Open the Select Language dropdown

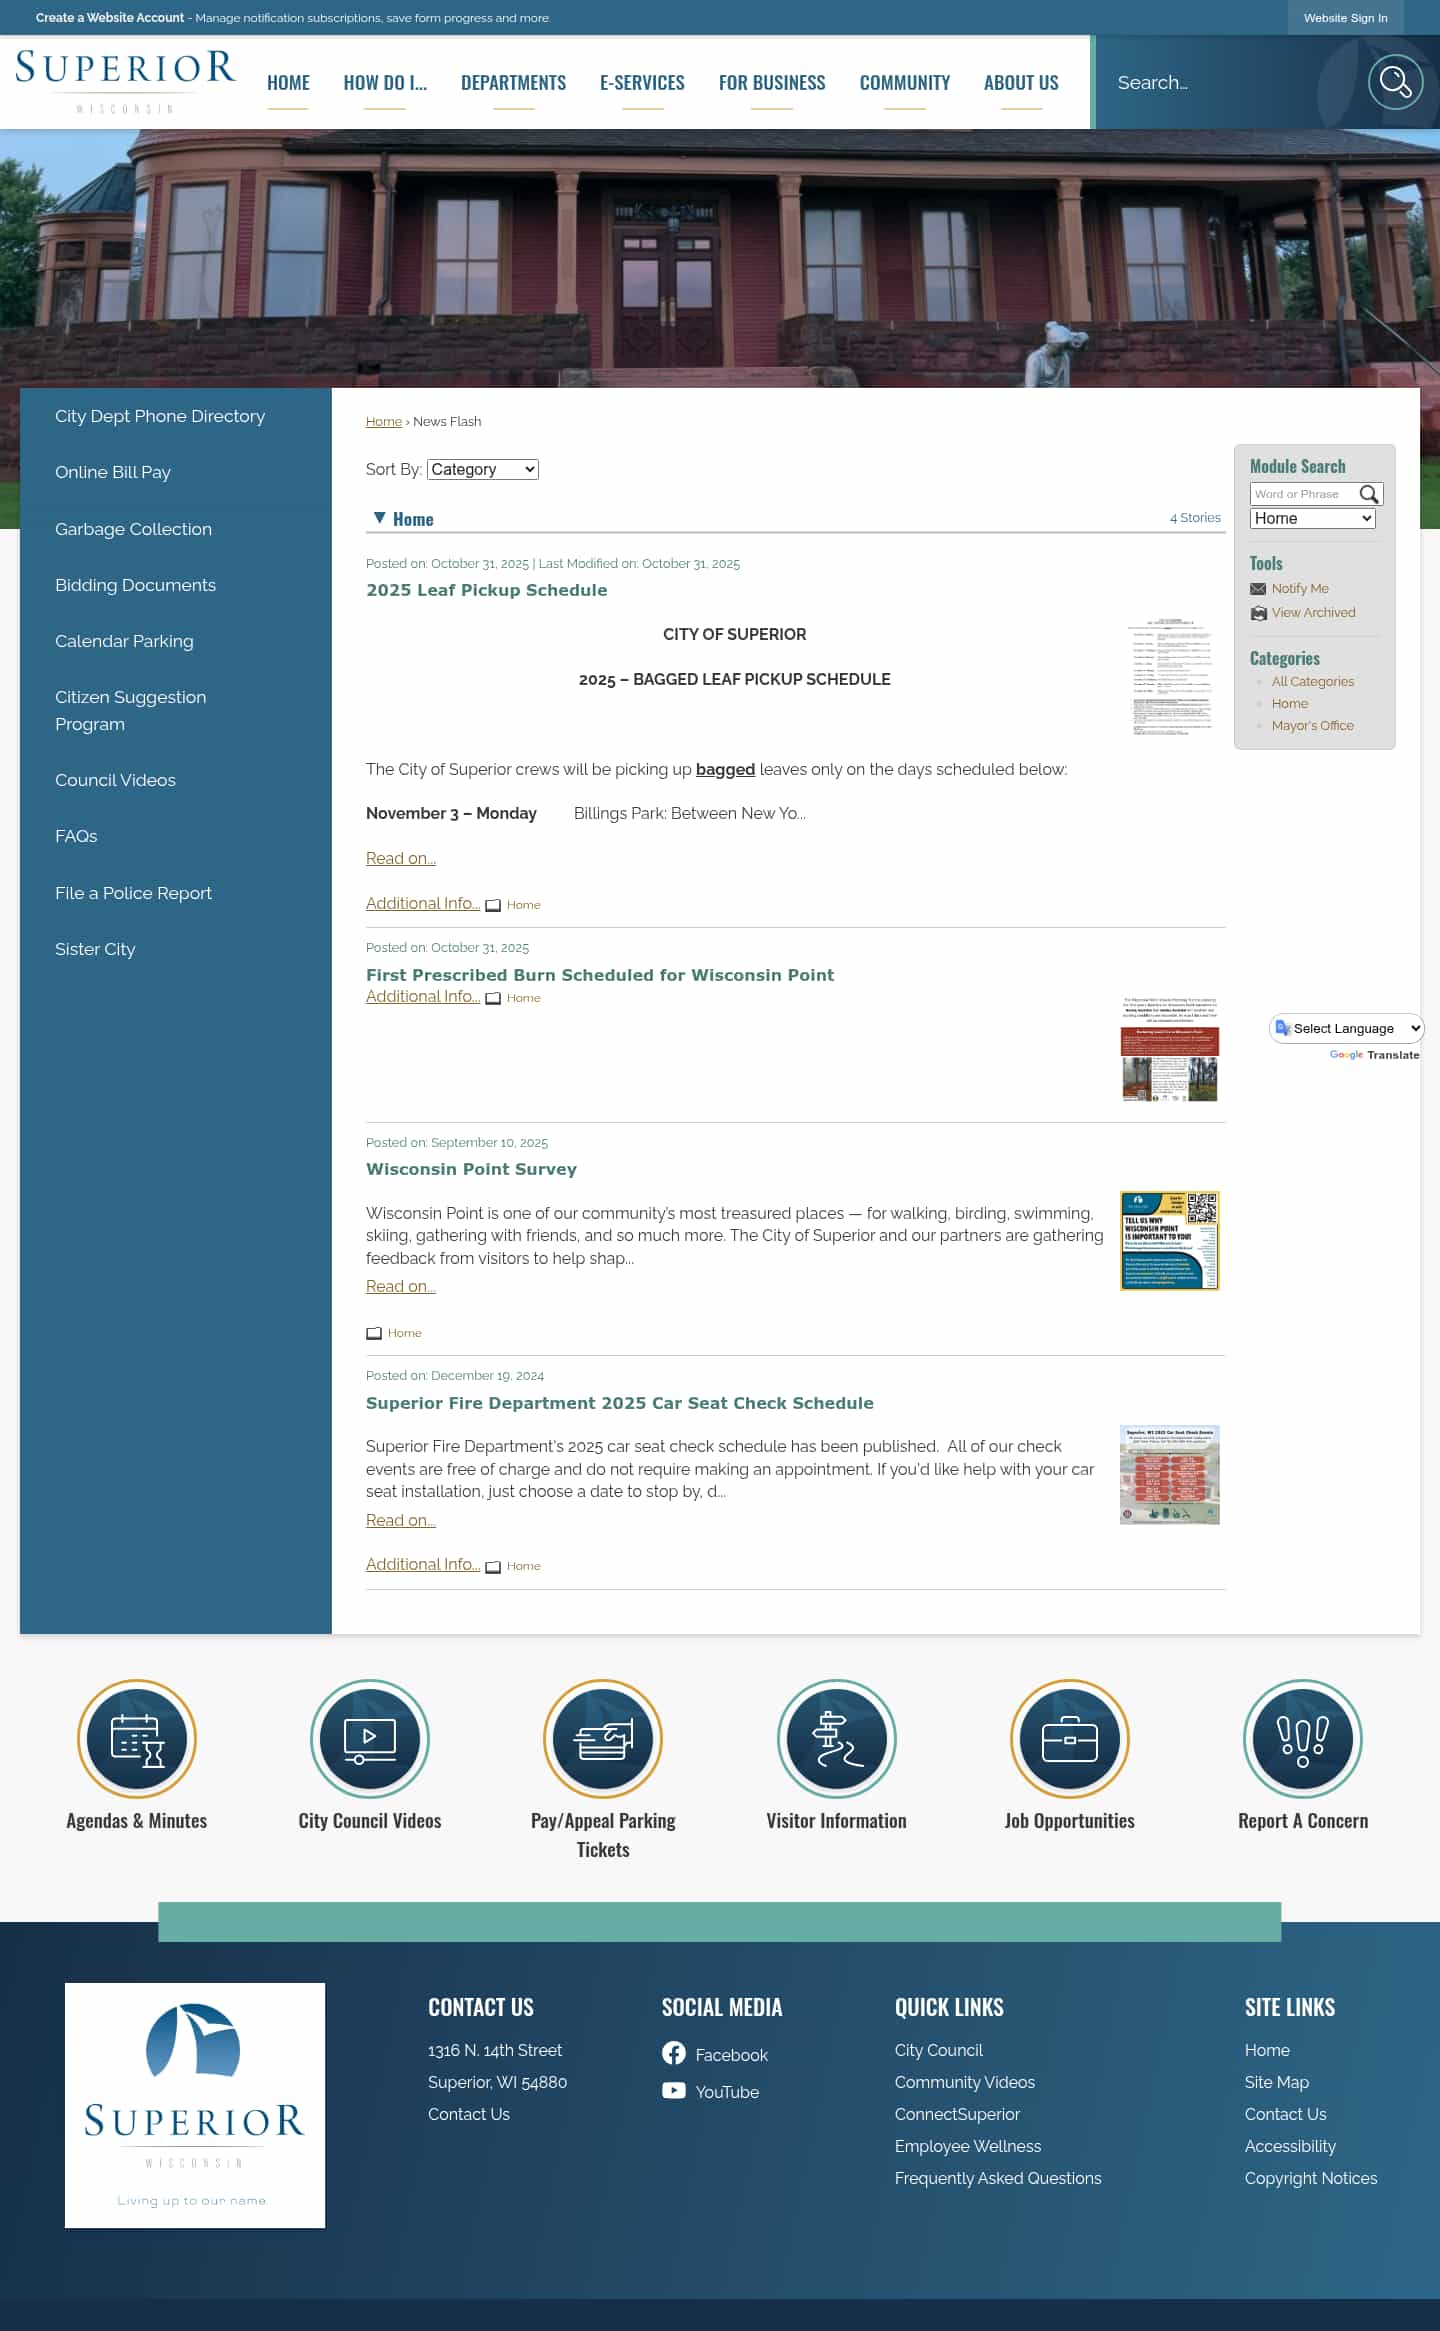[x=1347, y=1028]
